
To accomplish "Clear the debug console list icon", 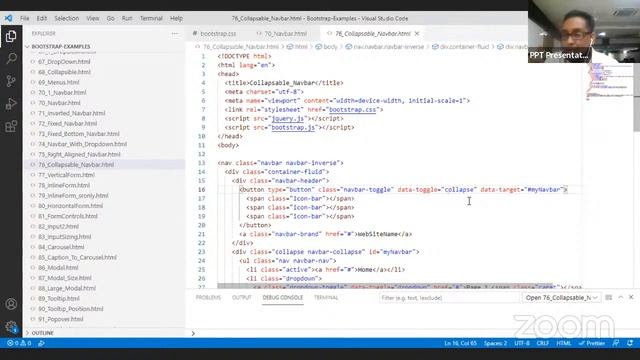I will (609, 298).
